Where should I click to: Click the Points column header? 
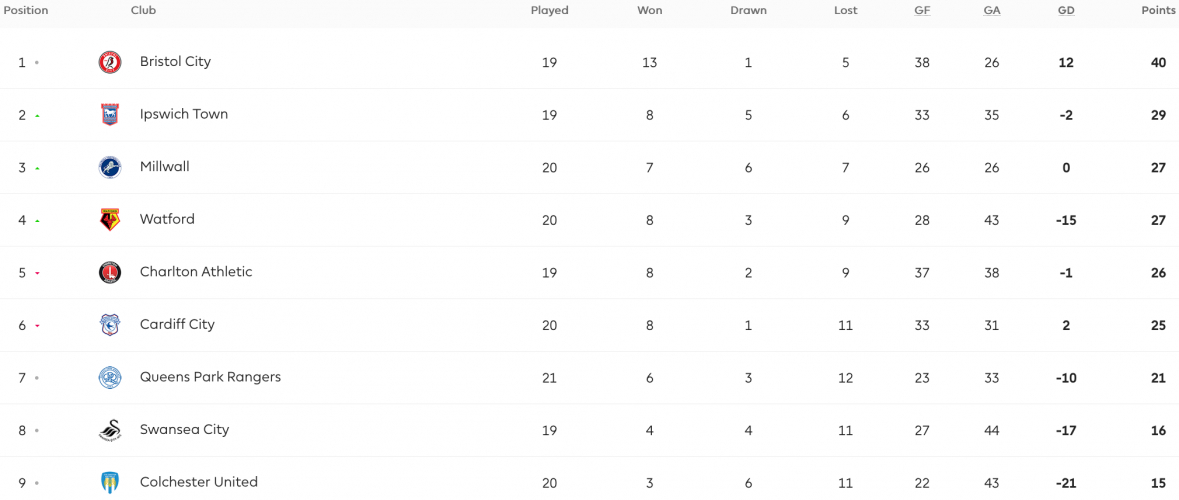tap(1158, 11)
